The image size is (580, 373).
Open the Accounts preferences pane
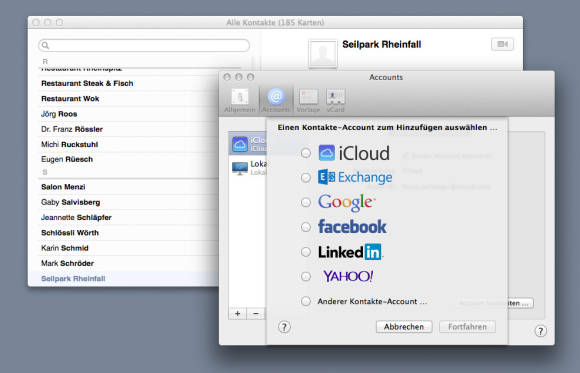pyautogui.click(x=276, y=100)
